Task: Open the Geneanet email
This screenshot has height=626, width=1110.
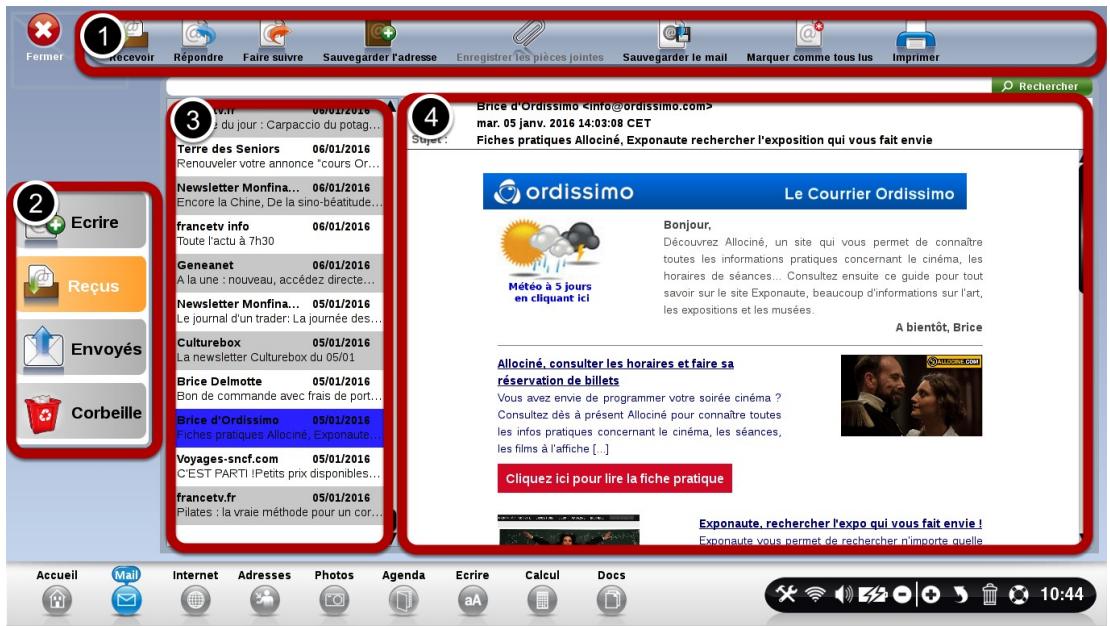Action: (x=280, y=273)
